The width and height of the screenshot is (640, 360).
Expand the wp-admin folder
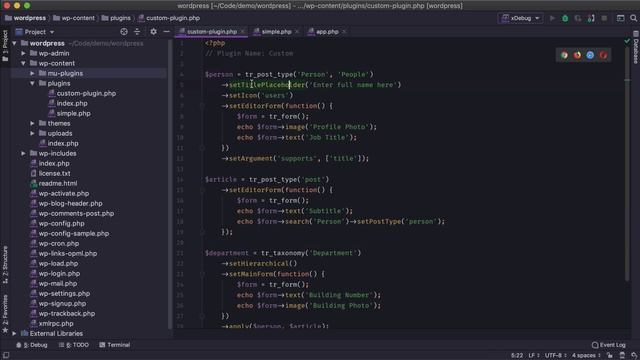tap(23, 53)
